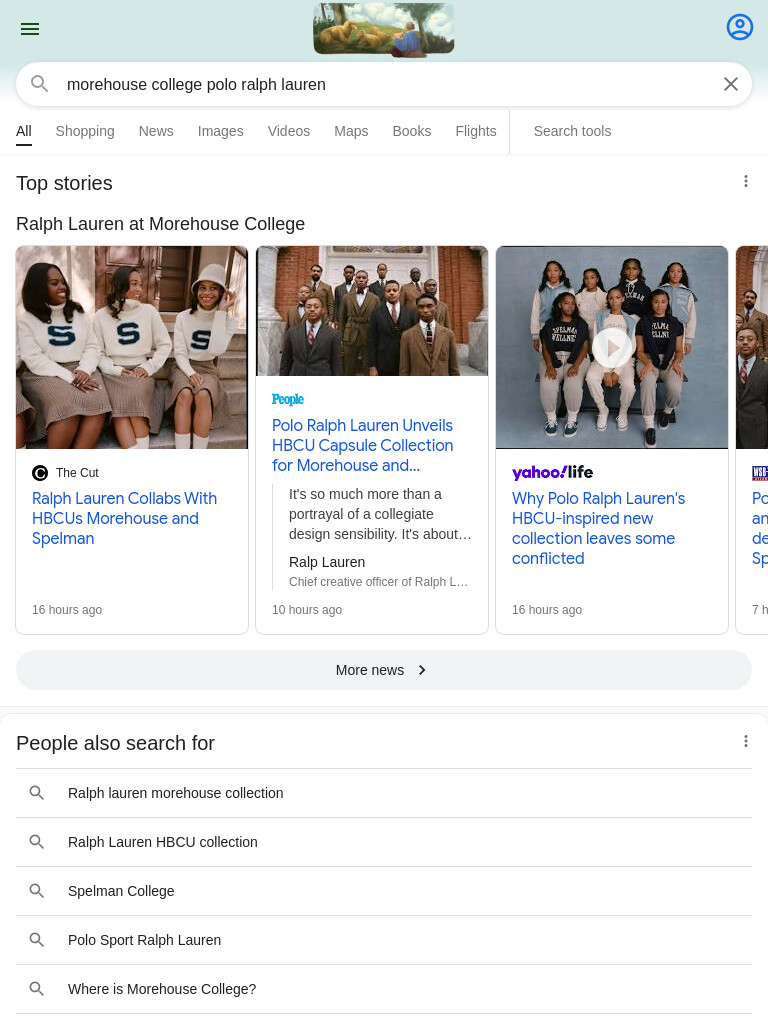Click the search magnifier icon in search box
The height and width of the screenshot is (1024, 768).
40,84
